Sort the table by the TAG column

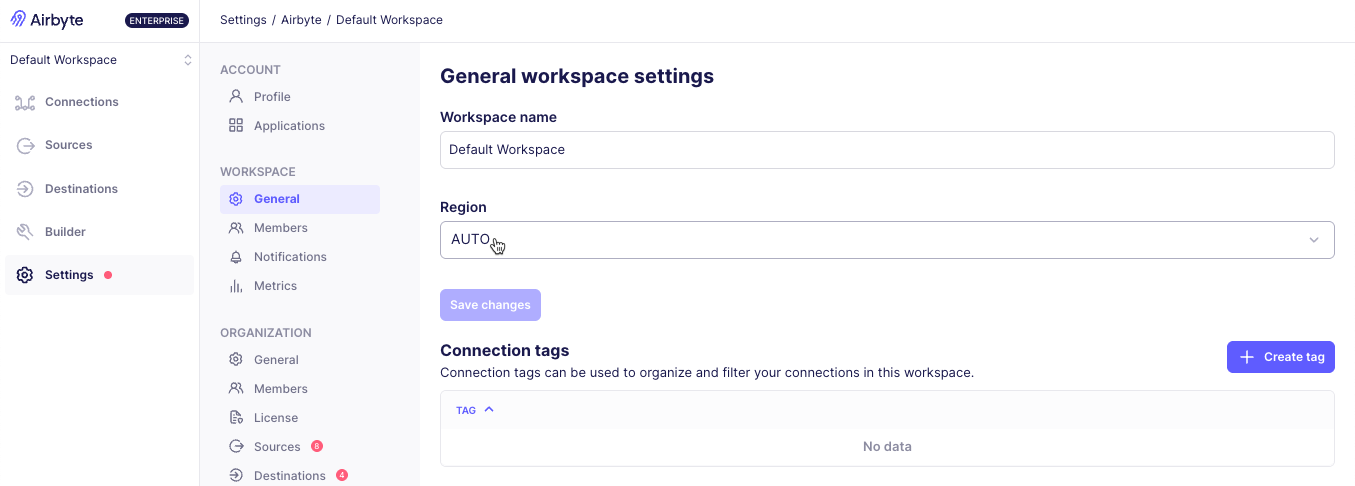tap(475, 410)
